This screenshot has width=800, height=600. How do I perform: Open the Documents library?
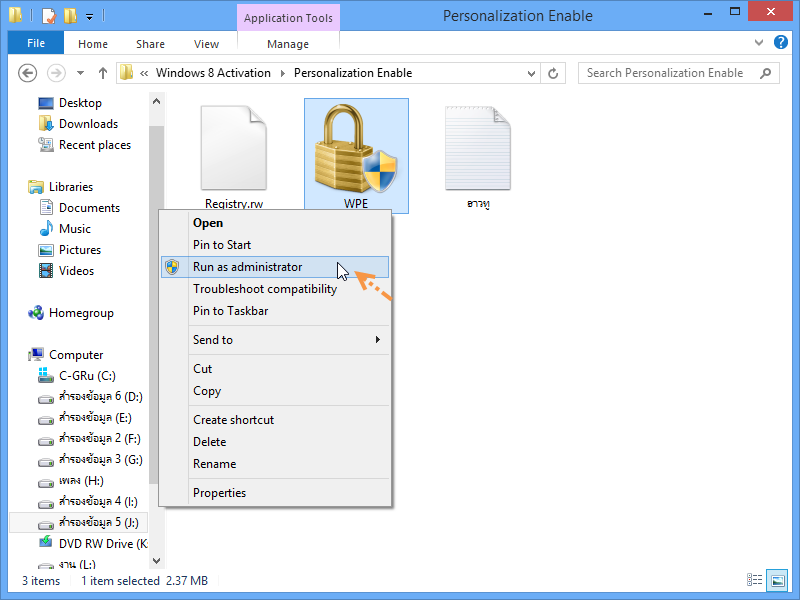pyautogui.click(x=79, y=208)
